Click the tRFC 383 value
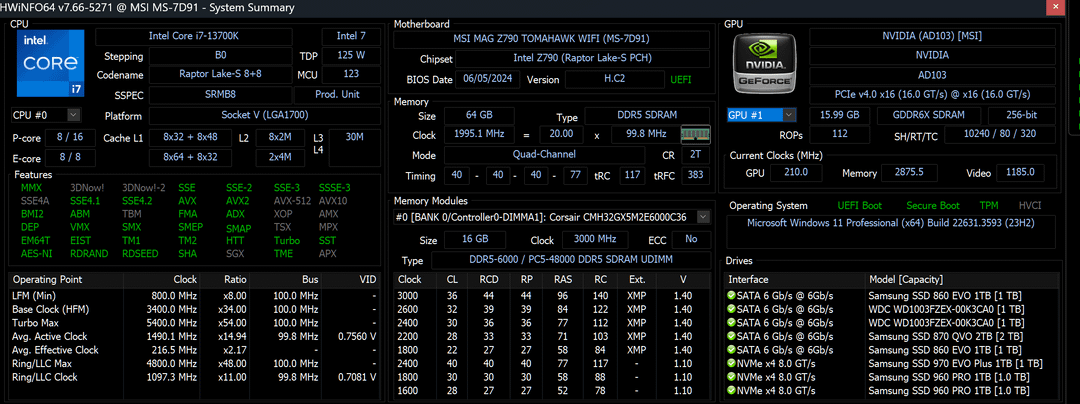This screenshot has width=1080, height=404. tap(696, 175)
